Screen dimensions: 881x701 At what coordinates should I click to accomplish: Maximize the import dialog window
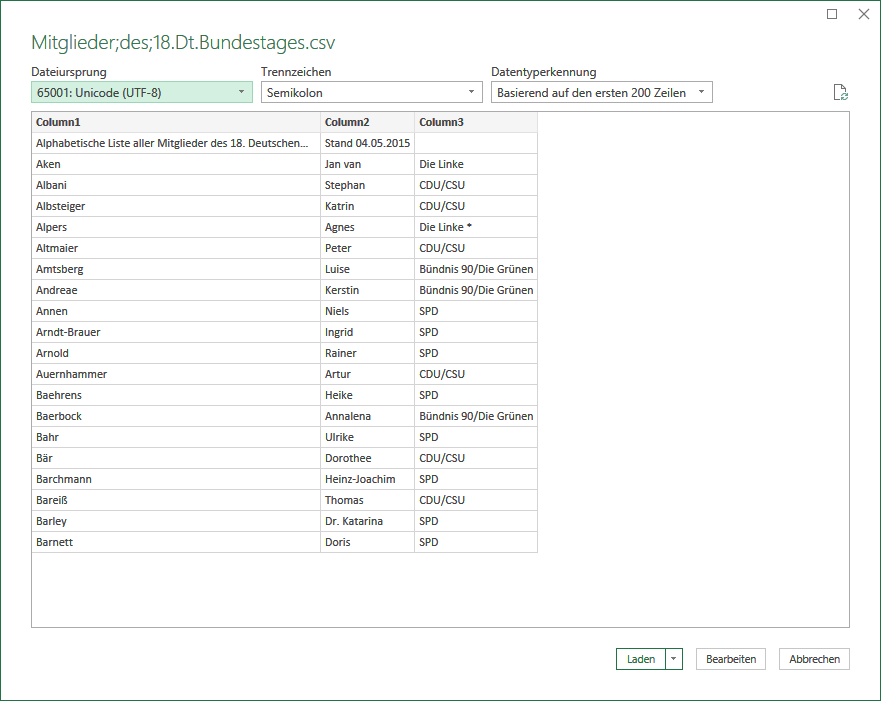[x=832, y=14]
